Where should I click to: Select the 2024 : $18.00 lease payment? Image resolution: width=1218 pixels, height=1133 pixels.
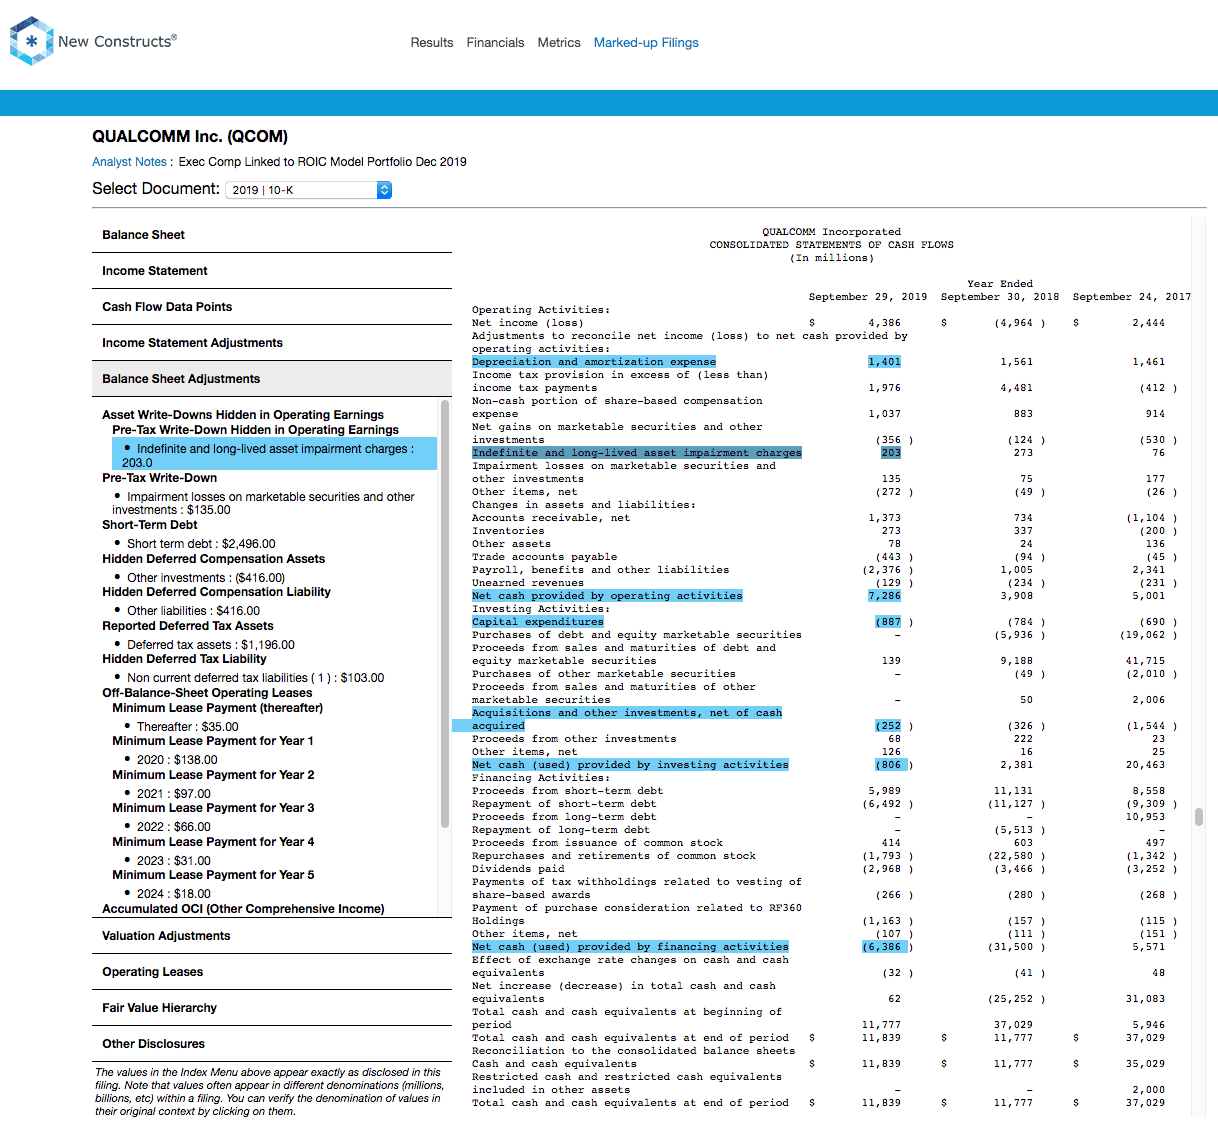(173, 894)
